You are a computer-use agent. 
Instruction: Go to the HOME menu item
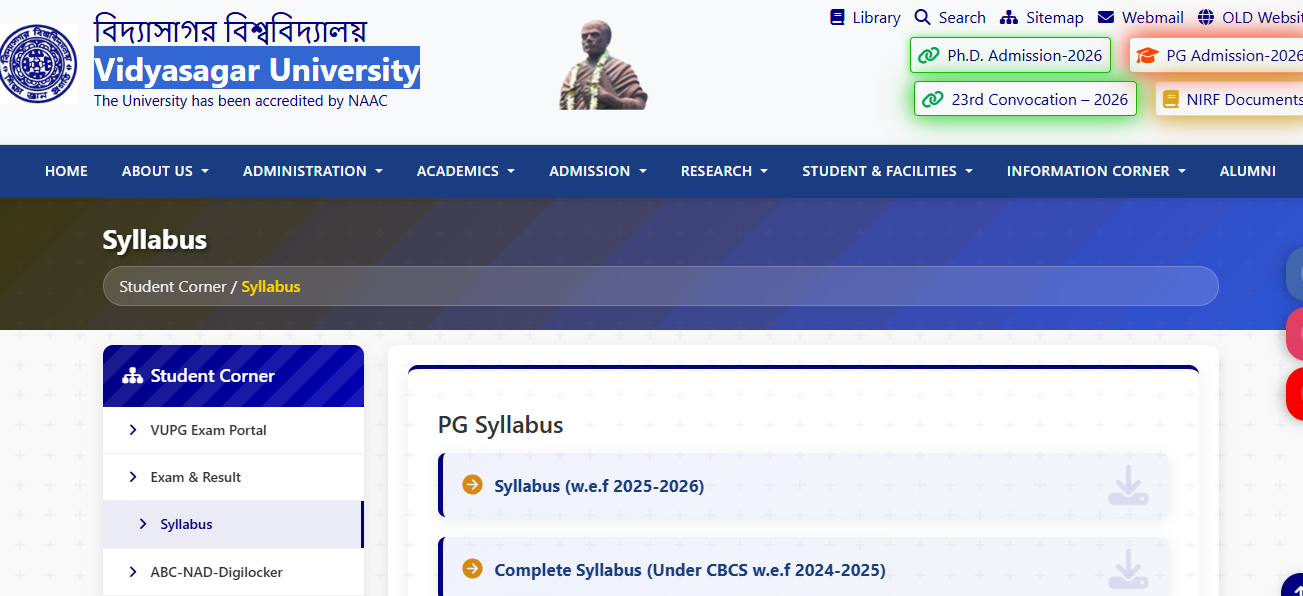(x=66, y=171)
